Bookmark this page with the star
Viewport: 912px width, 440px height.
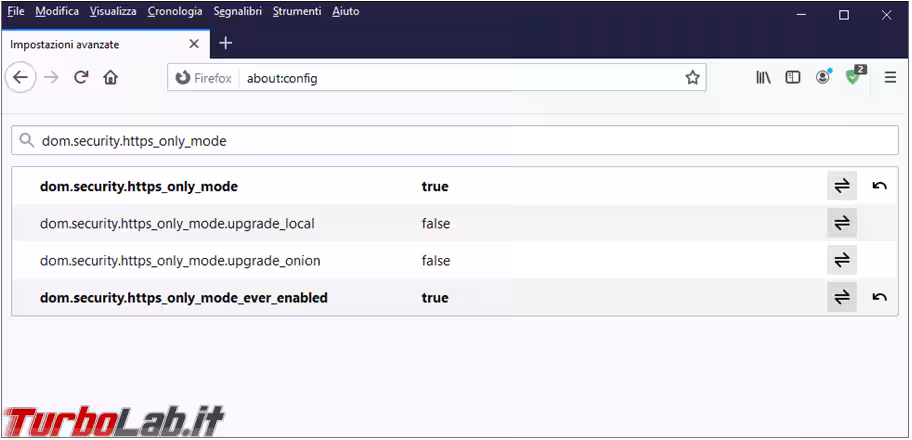(692, 78)
